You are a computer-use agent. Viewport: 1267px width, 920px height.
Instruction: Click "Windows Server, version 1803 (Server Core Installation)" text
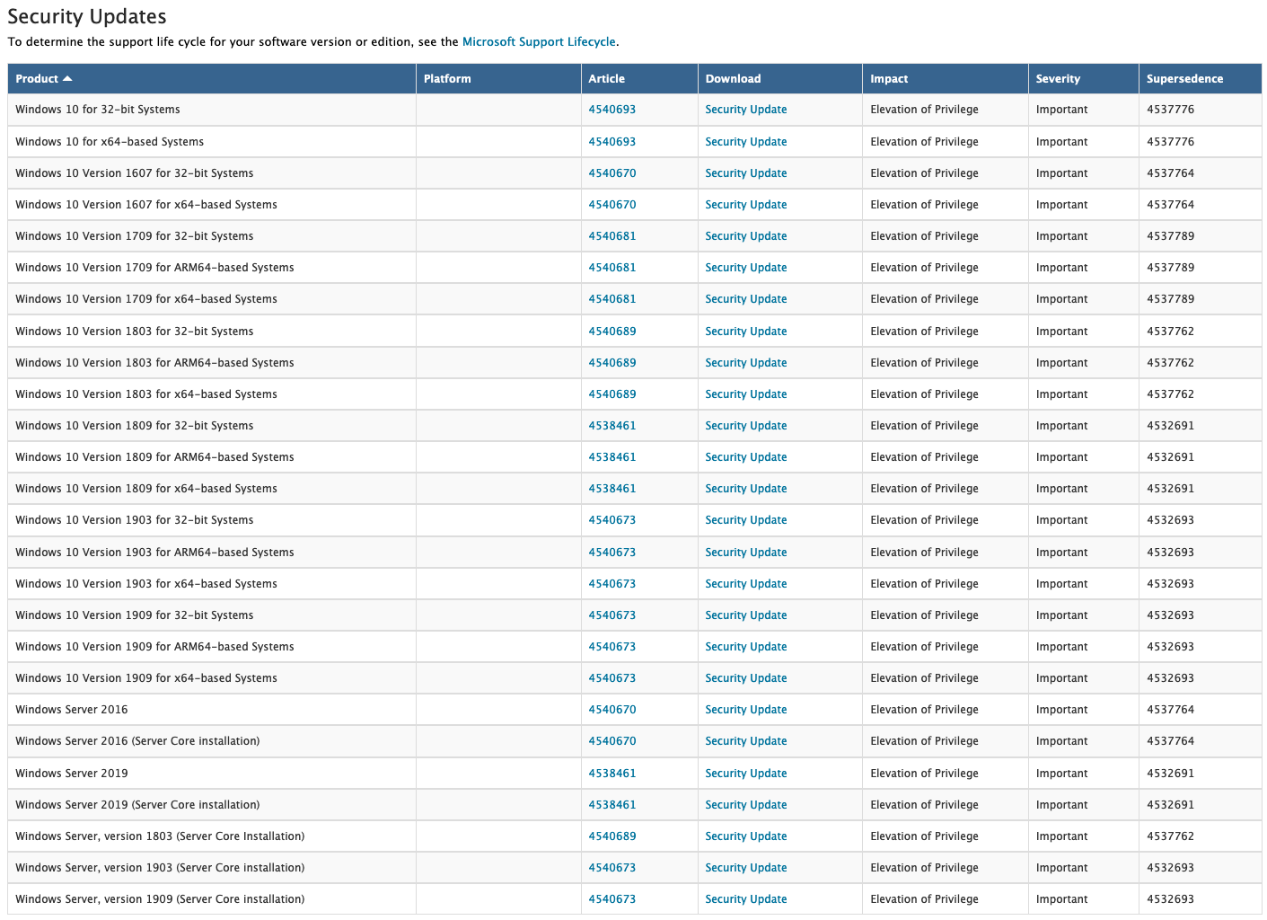(x=160, y=836)
